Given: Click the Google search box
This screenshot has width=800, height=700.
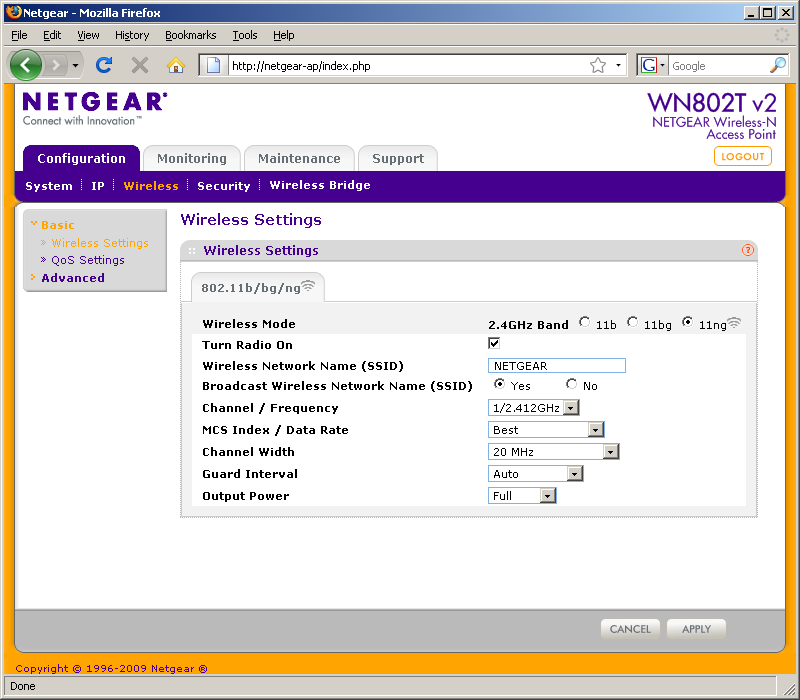Looking at the screenshot, I should pyautogui.click(x=718, y=65).
